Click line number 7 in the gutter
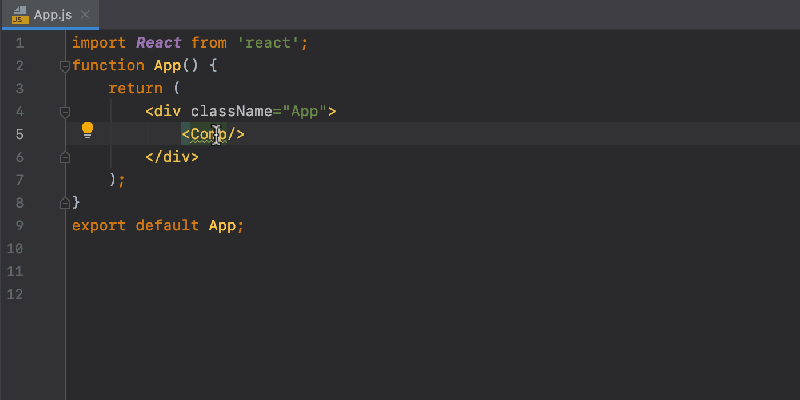Screen dimensions: 800x400 pos(20,180)
